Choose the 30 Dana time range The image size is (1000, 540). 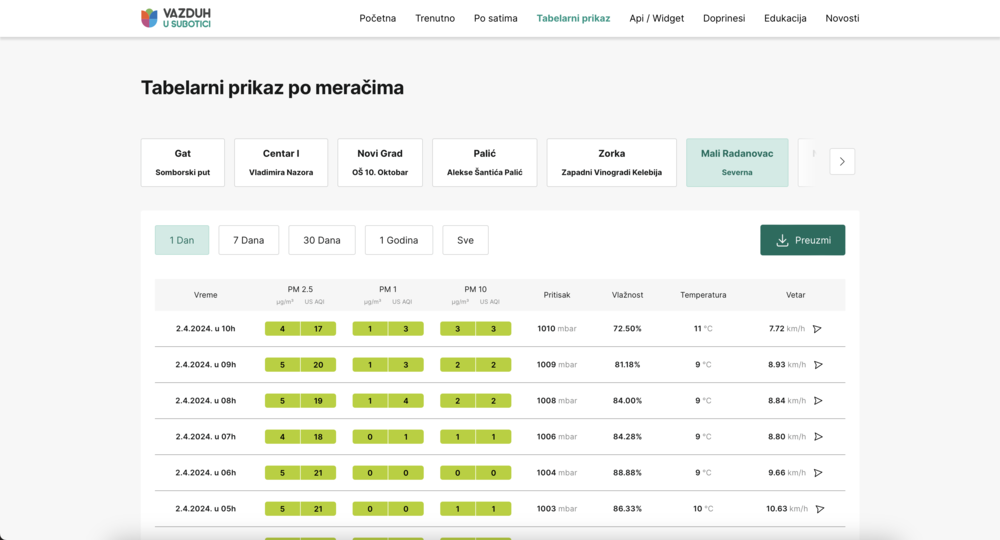[322, 240]
